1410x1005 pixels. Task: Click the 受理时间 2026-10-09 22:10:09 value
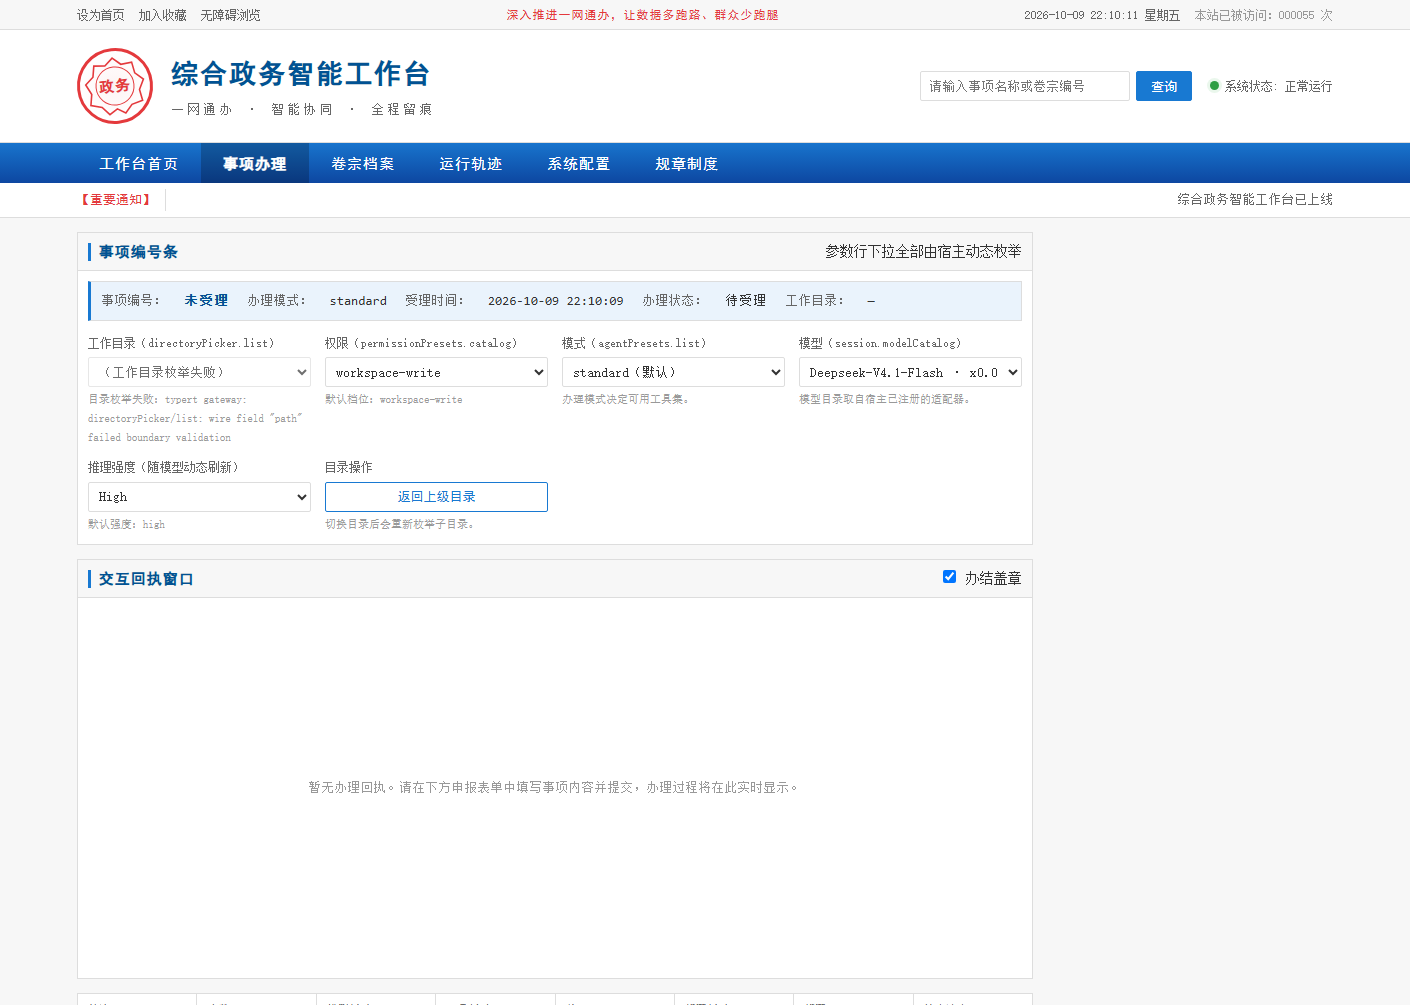click(x=555, y=301)
